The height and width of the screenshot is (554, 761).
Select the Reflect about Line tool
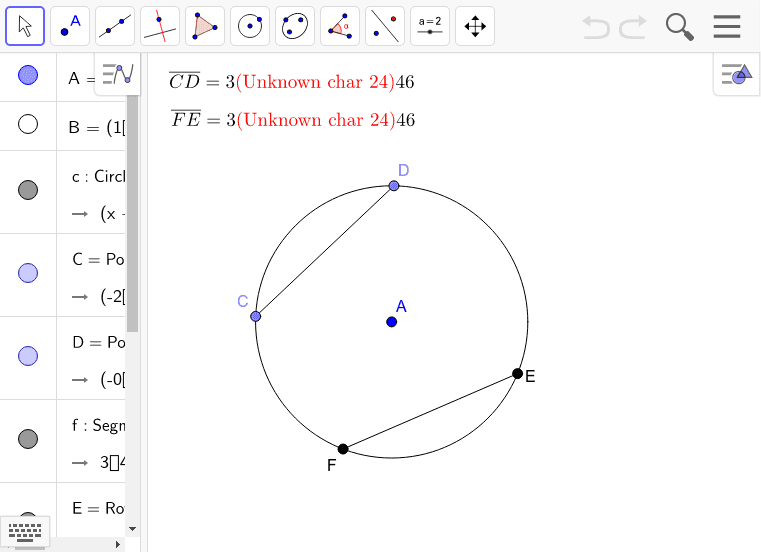tap(385, 26)
